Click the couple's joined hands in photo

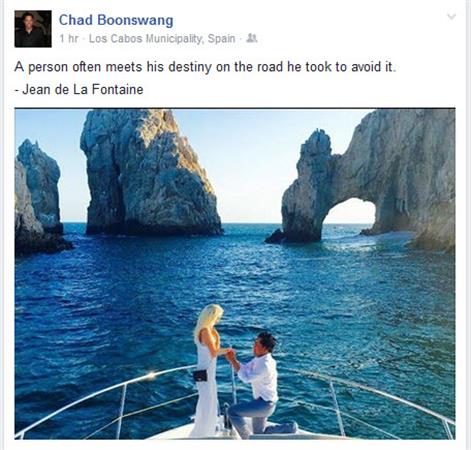pyautogui.click(x=230, y=353)
